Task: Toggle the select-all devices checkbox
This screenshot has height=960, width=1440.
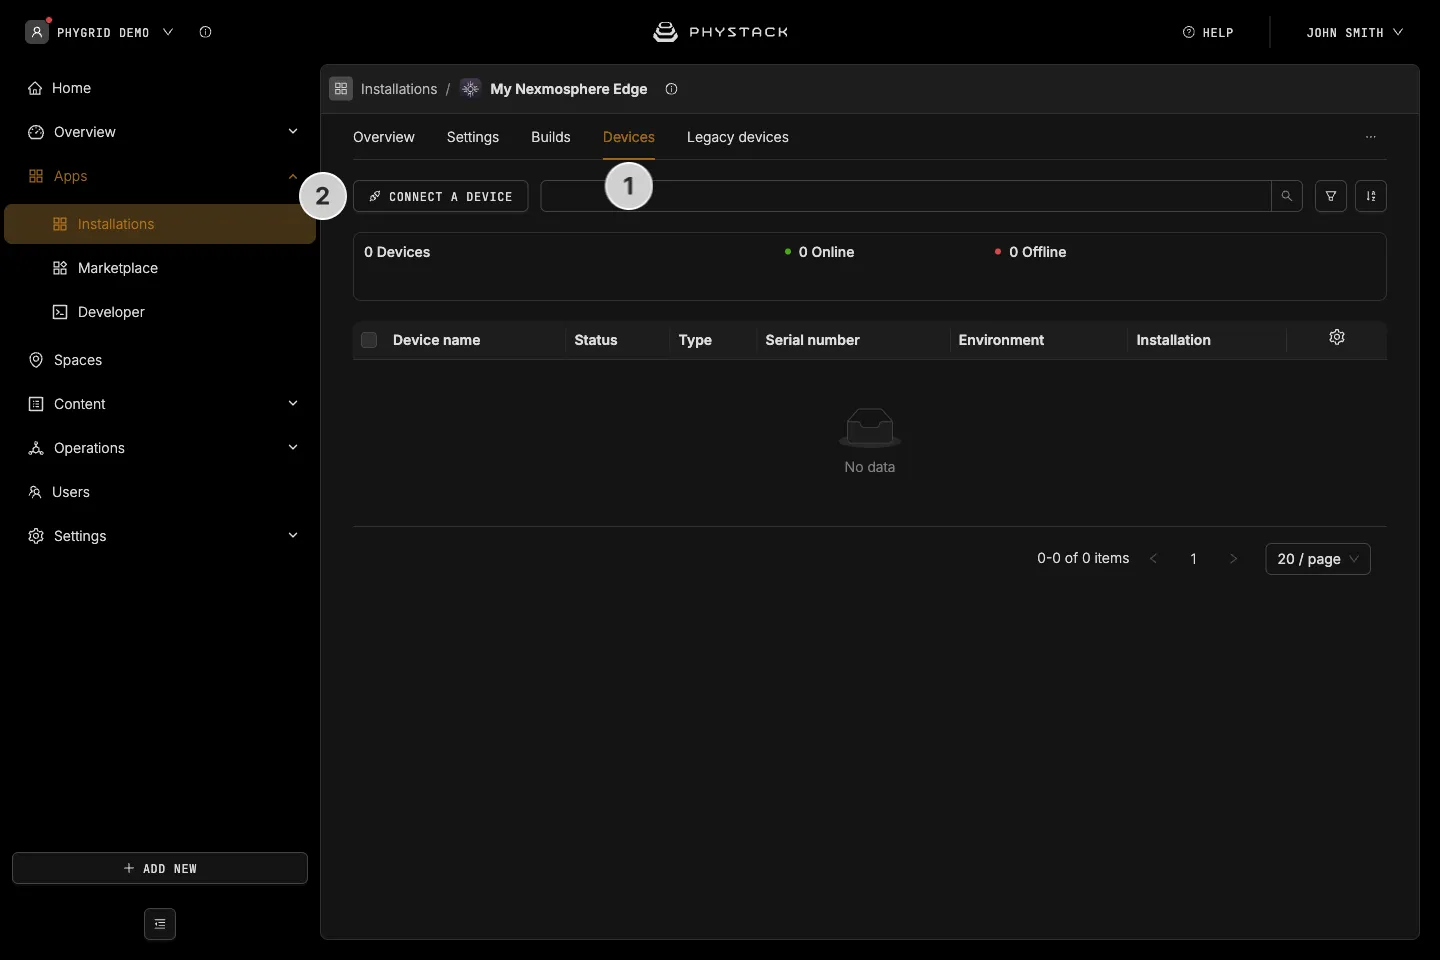Action: [369, 340]
